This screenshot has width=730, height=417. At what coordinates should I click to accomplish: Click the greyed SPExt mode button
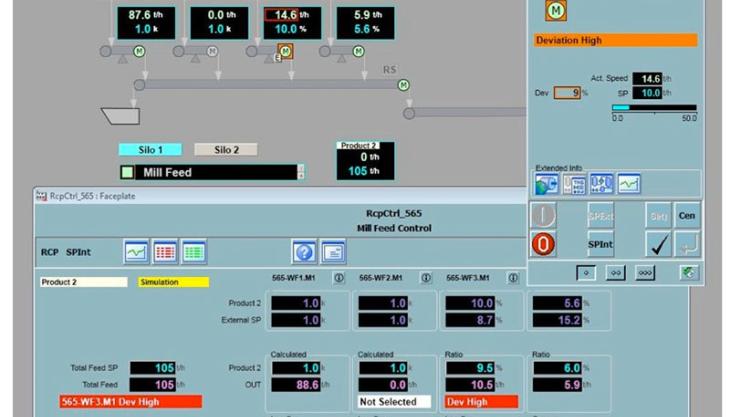(x=601, y=215)
